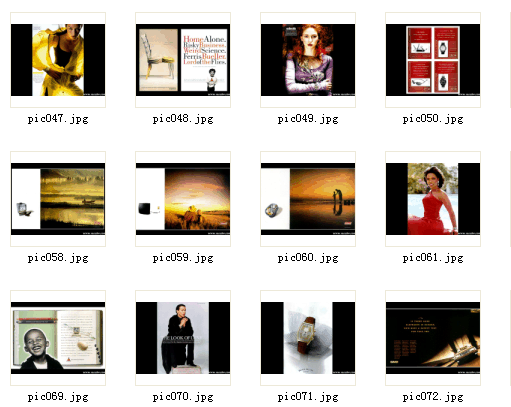Select the wristwatch thumbnail pic071.jpg
This screenshot has width=511, height=407.
pyautogui.click(x=308, y=338)
